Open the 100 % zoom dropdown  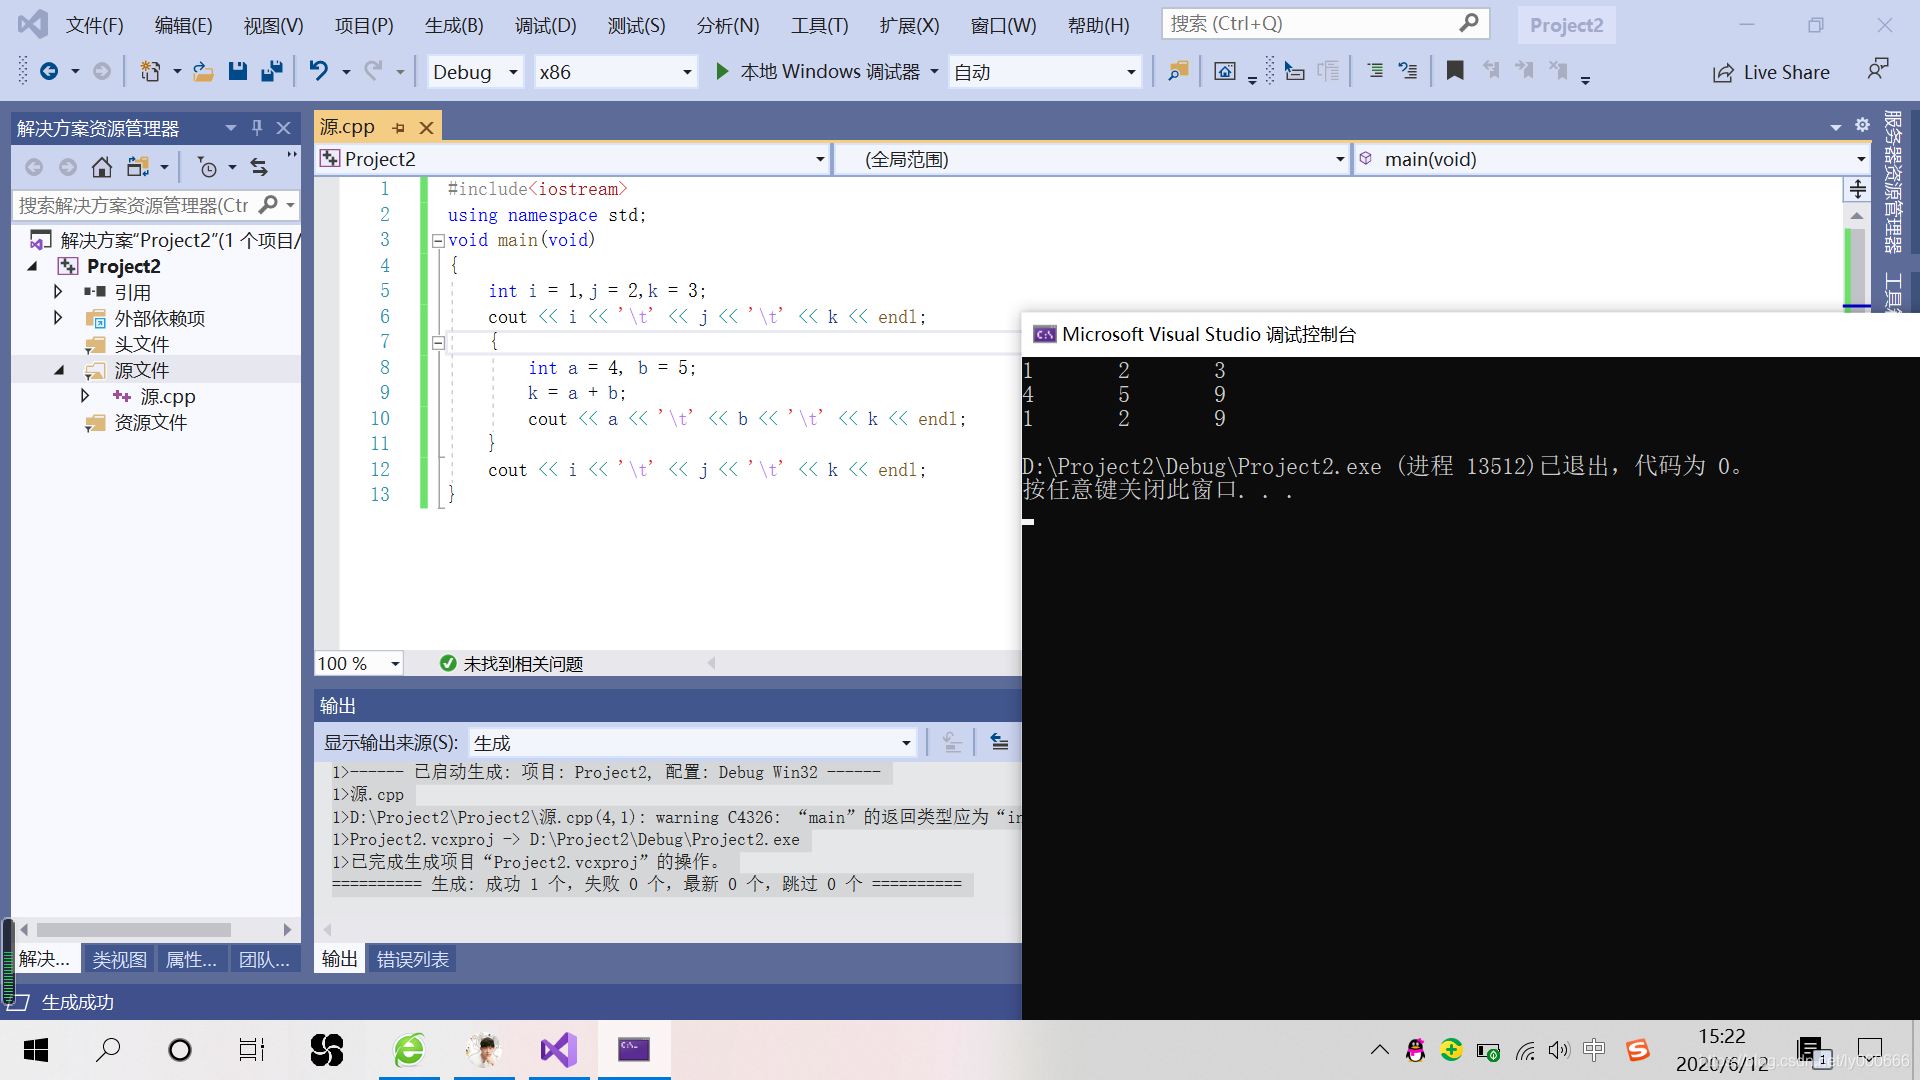tap(358, 664)
